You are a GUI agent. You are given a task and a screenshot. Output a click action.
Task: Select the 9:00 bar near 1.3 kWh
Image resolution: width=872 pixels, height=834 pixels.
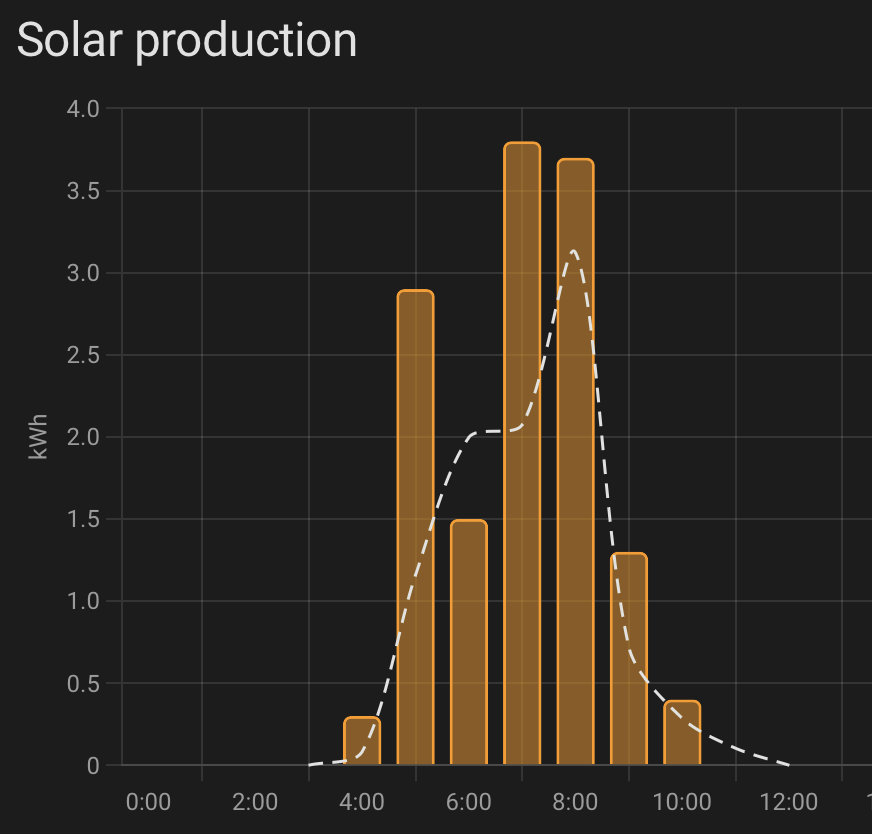click(629, 659)
